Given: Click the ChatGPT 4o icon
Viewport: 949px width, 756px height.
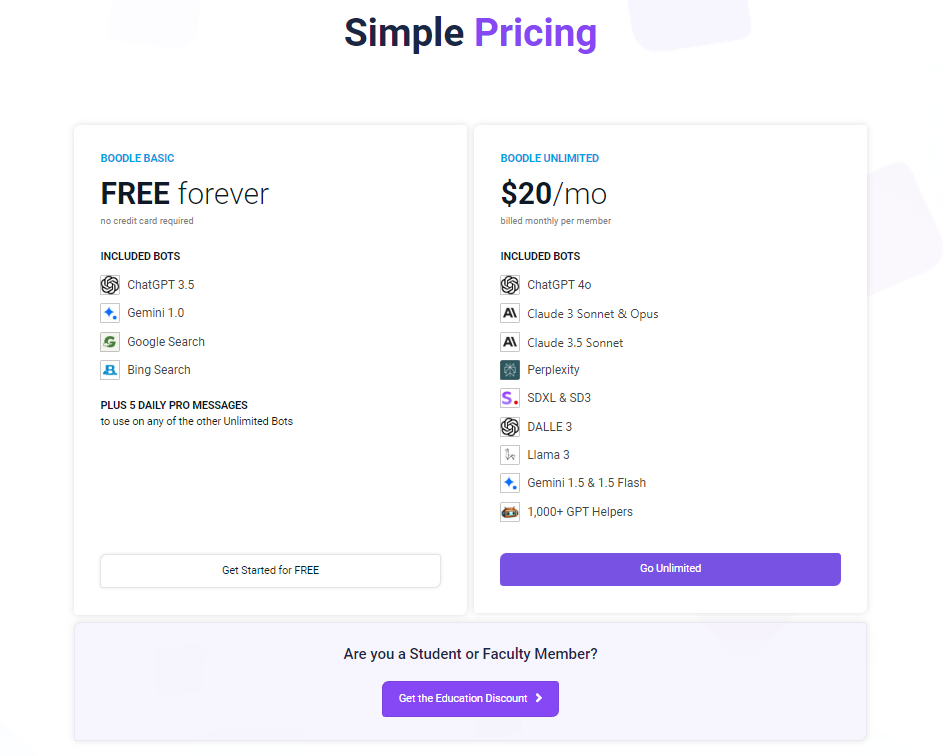Looking at the screenshot, I should pyautogui.click(x=510, y=284).
